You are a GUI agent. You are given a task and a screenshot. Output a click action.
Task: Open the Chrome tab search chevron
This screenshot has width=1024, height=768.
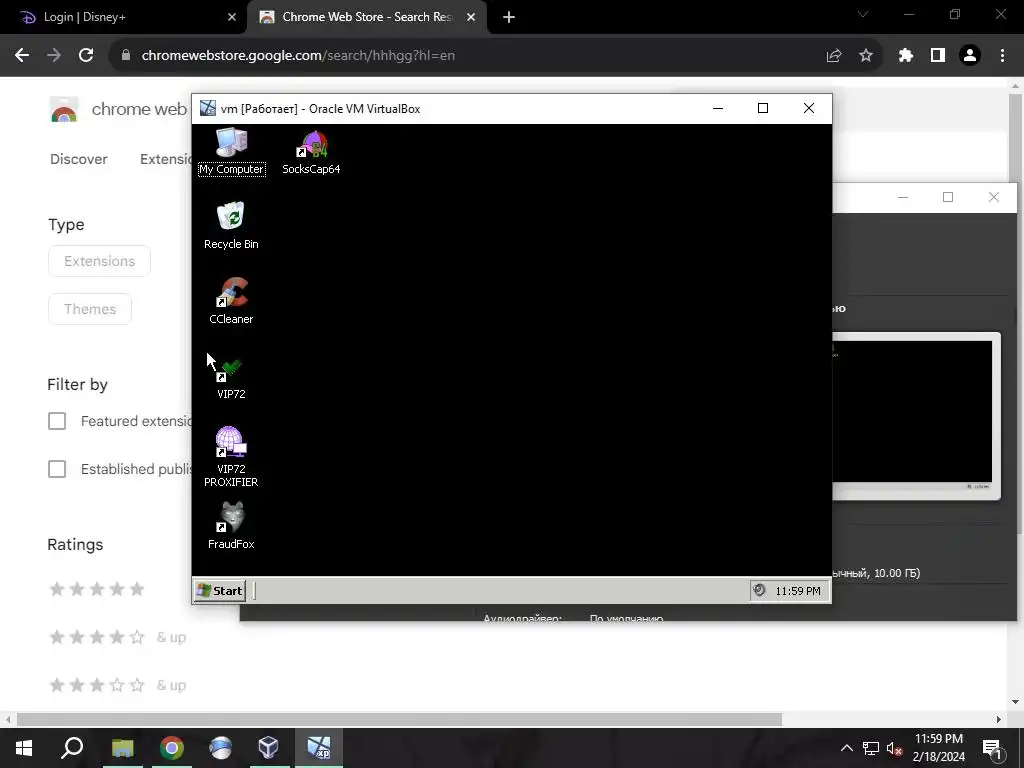(863, 14)
